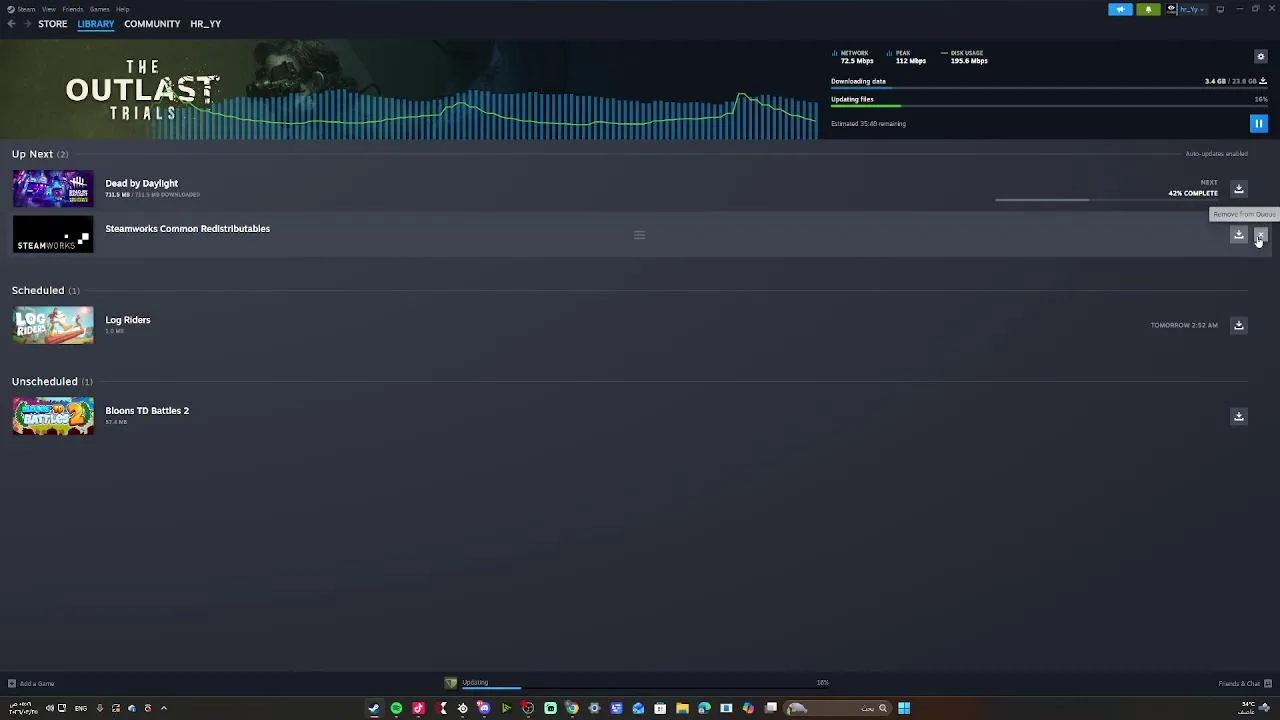Open the Games menu
Image resolution: width=1280 pixels, height=720 pixels.
pyautogui.click(x=99, y=9)
